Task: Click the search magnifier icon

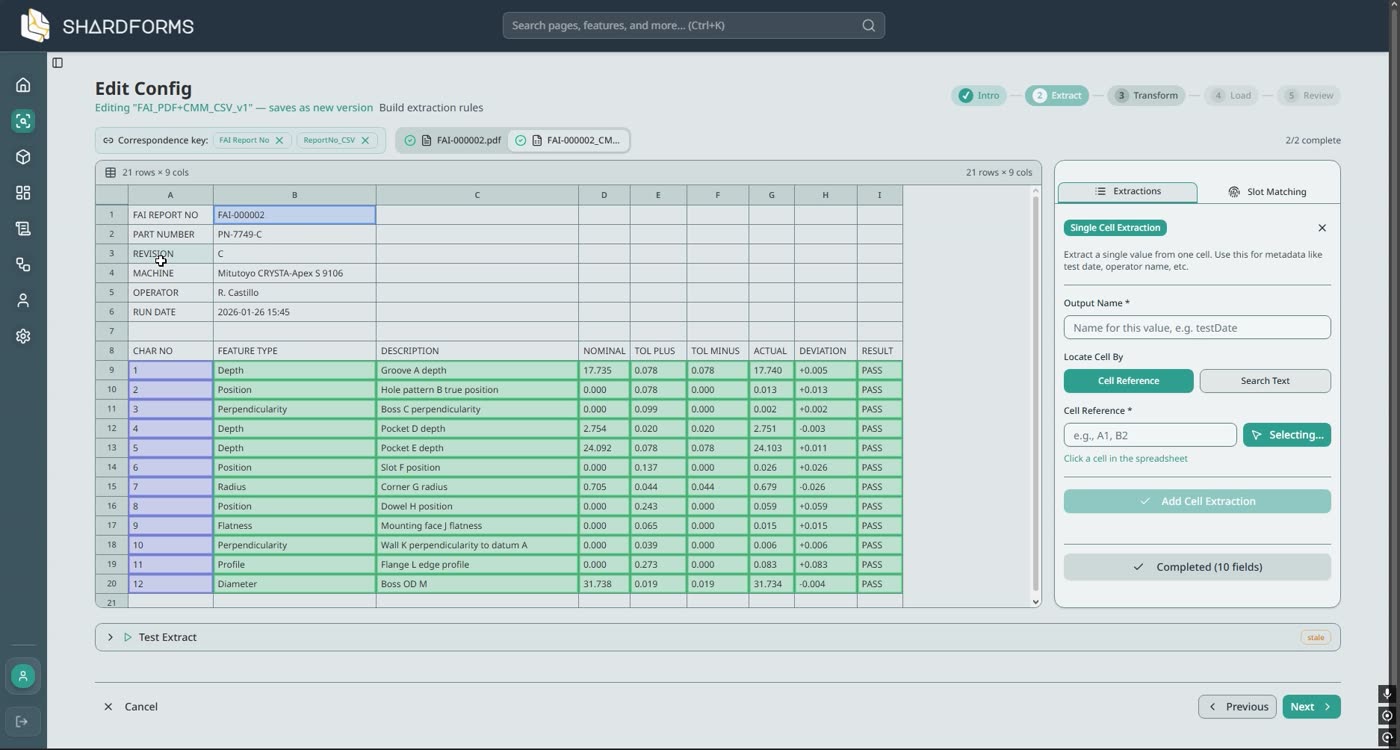Action: (869, 25)
